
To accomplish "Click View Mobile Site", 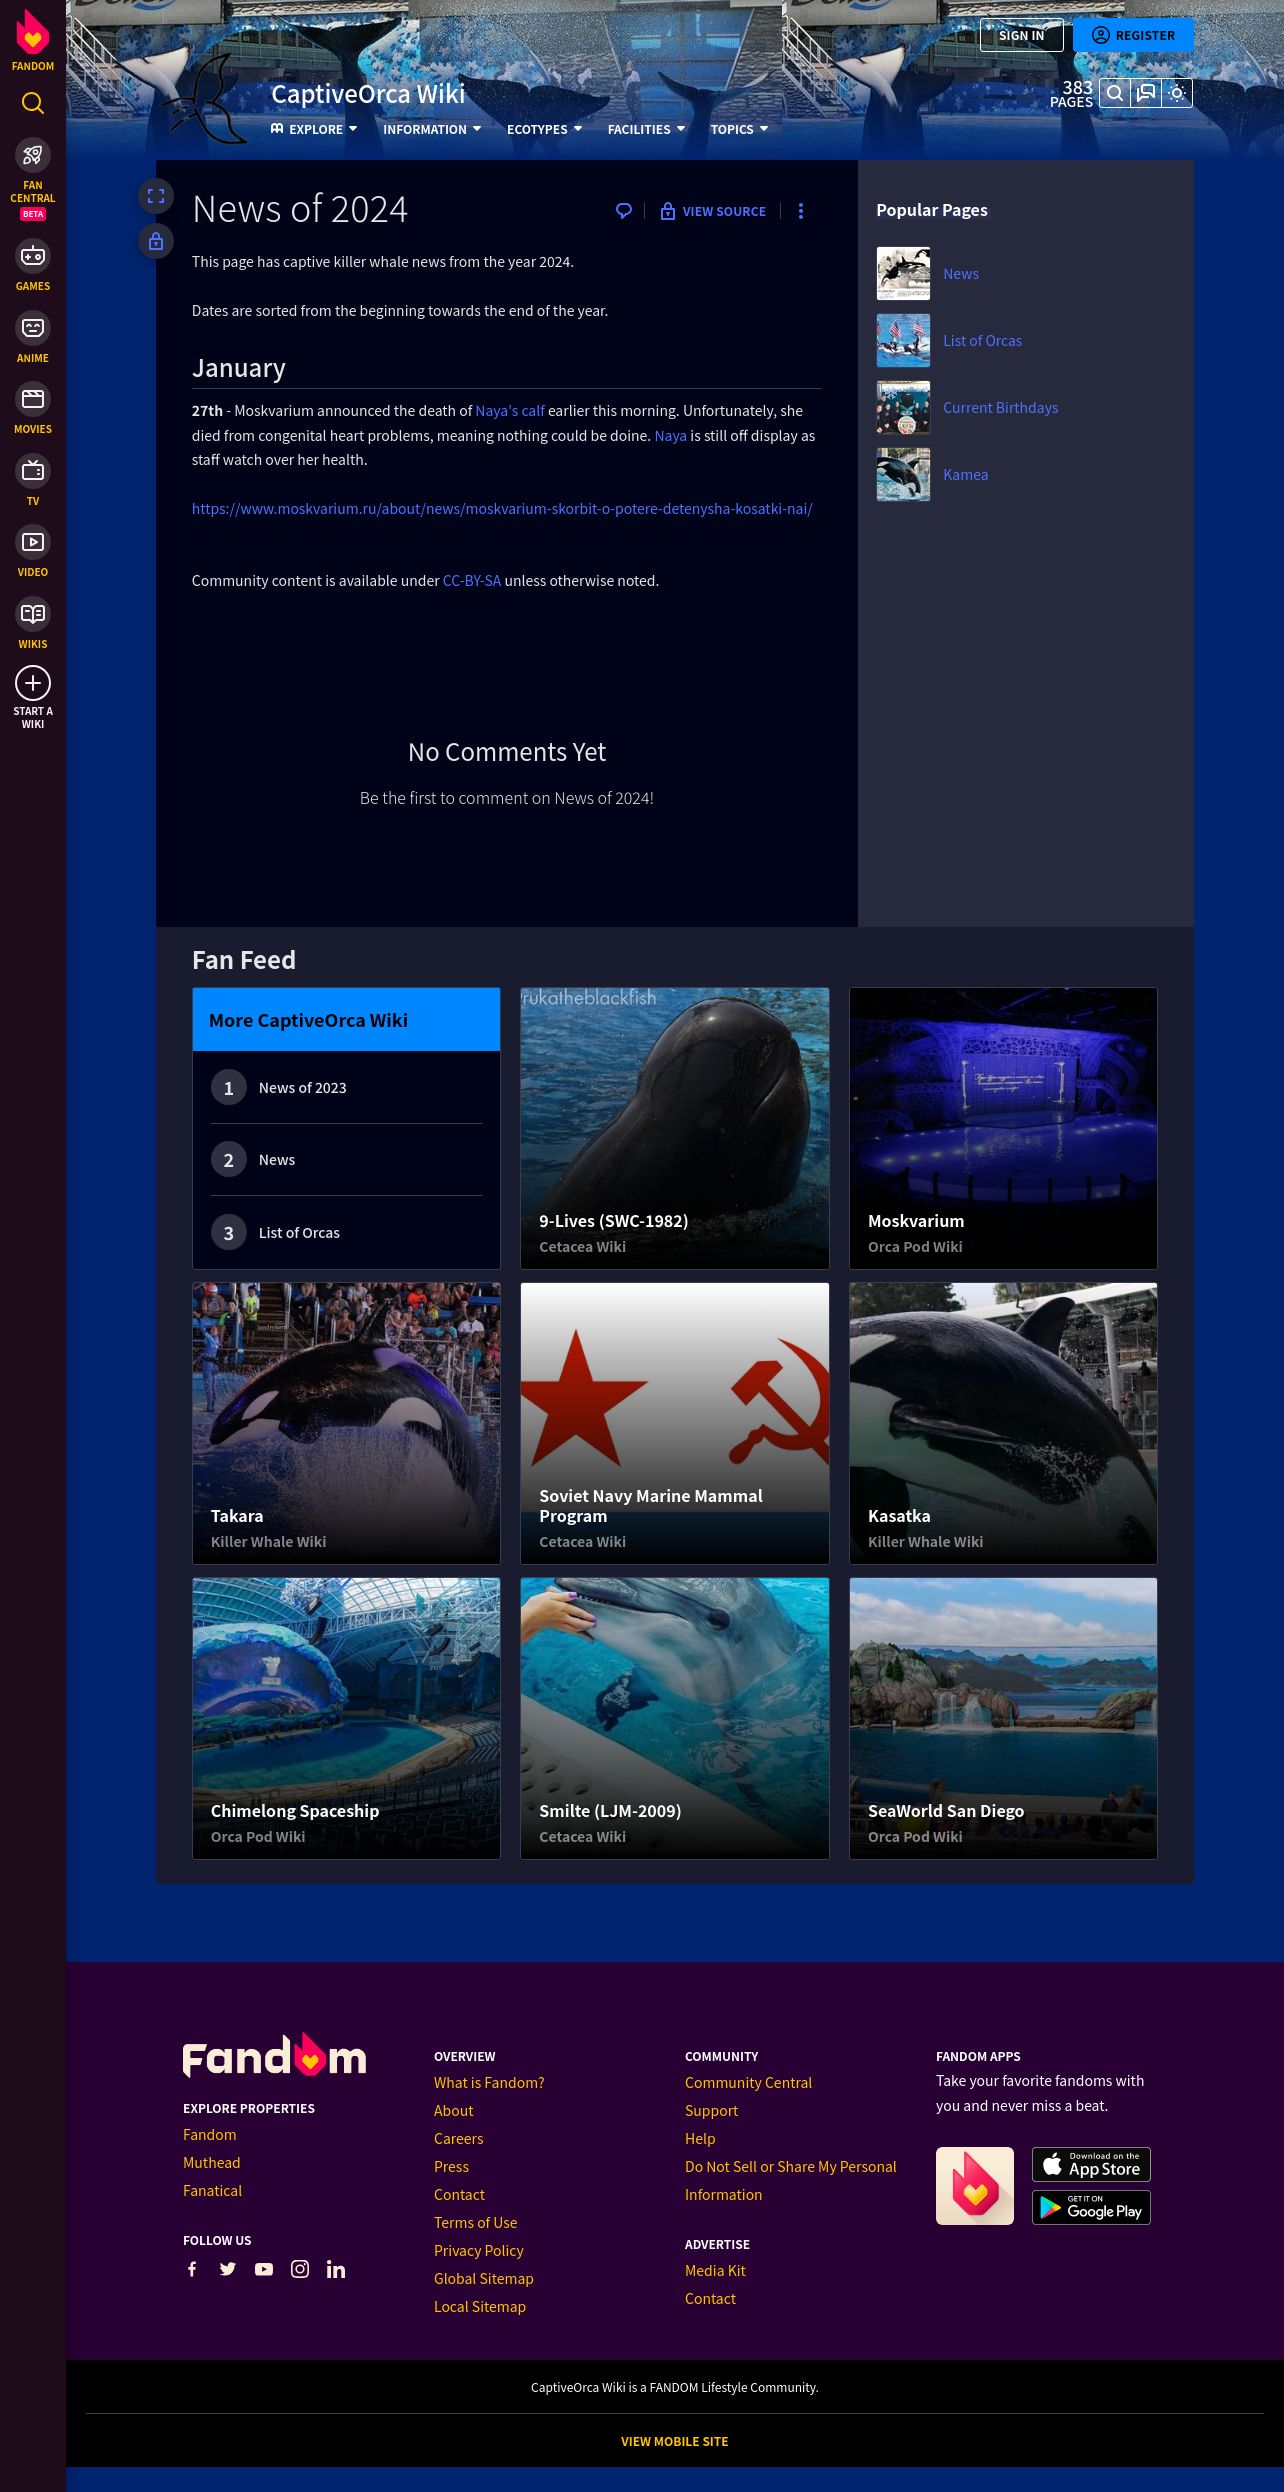I will click(675, 2441).
